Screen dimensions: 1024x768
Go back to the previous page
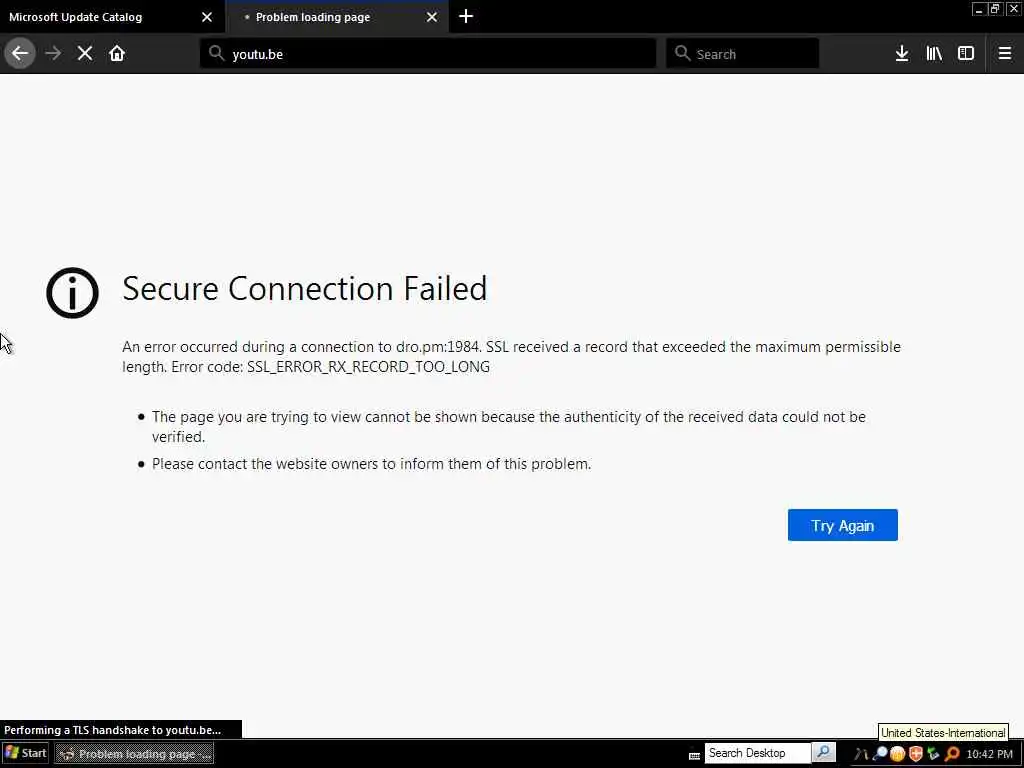20,53
